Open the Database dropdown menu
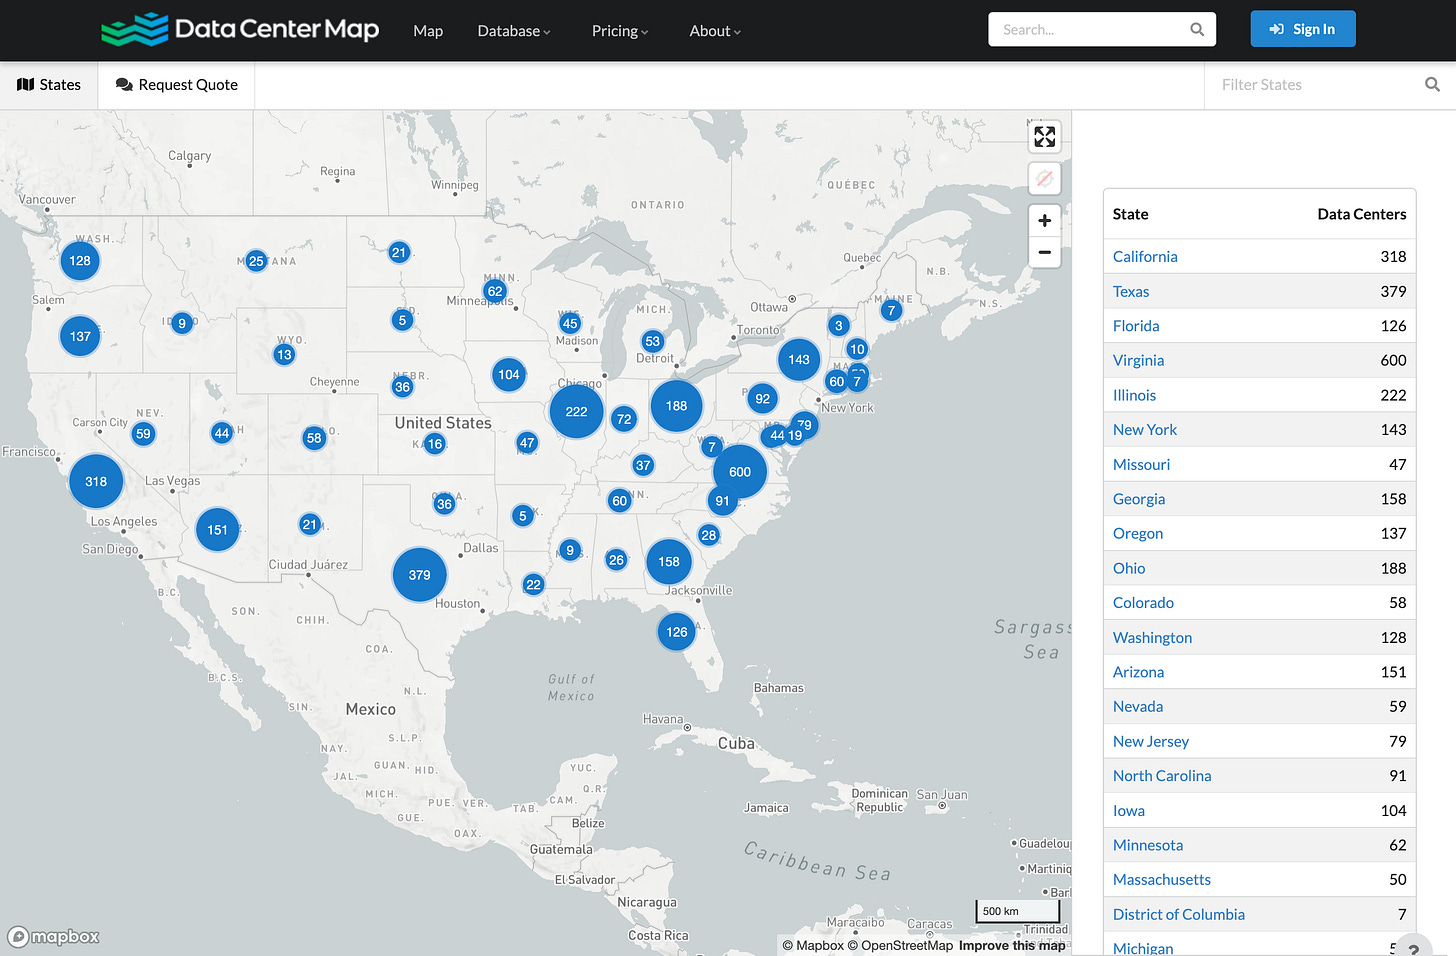 513,31
